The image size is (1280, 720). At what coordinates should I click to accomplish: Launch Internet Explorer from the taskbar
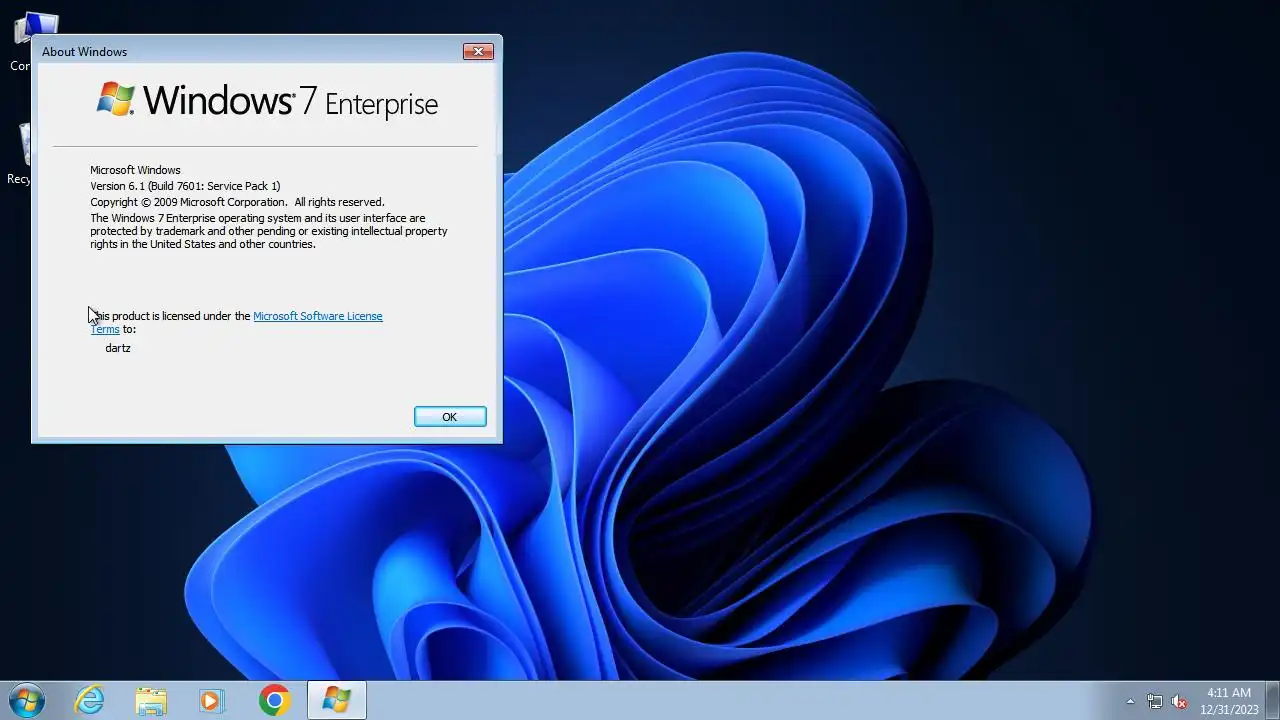(x=90, y=700)
